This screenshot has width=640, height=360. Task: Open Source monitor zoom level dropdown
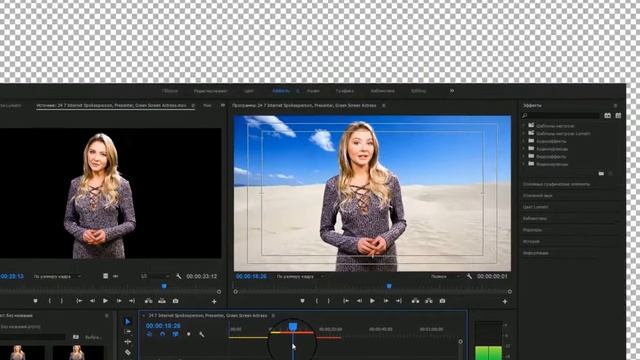pos(57,276)
